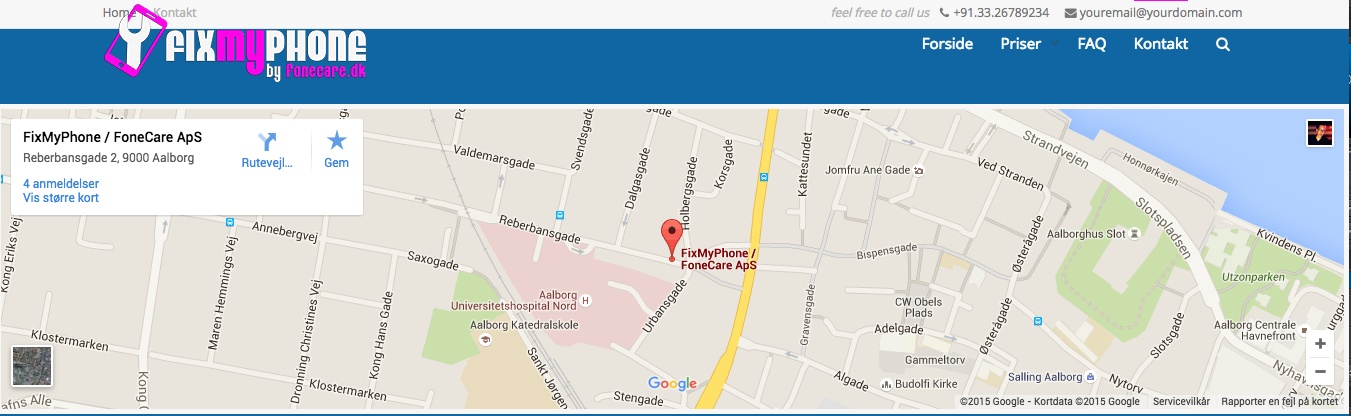Click the red map pin marker
The width and height of the screenshot is (1351, 416).
672,242
